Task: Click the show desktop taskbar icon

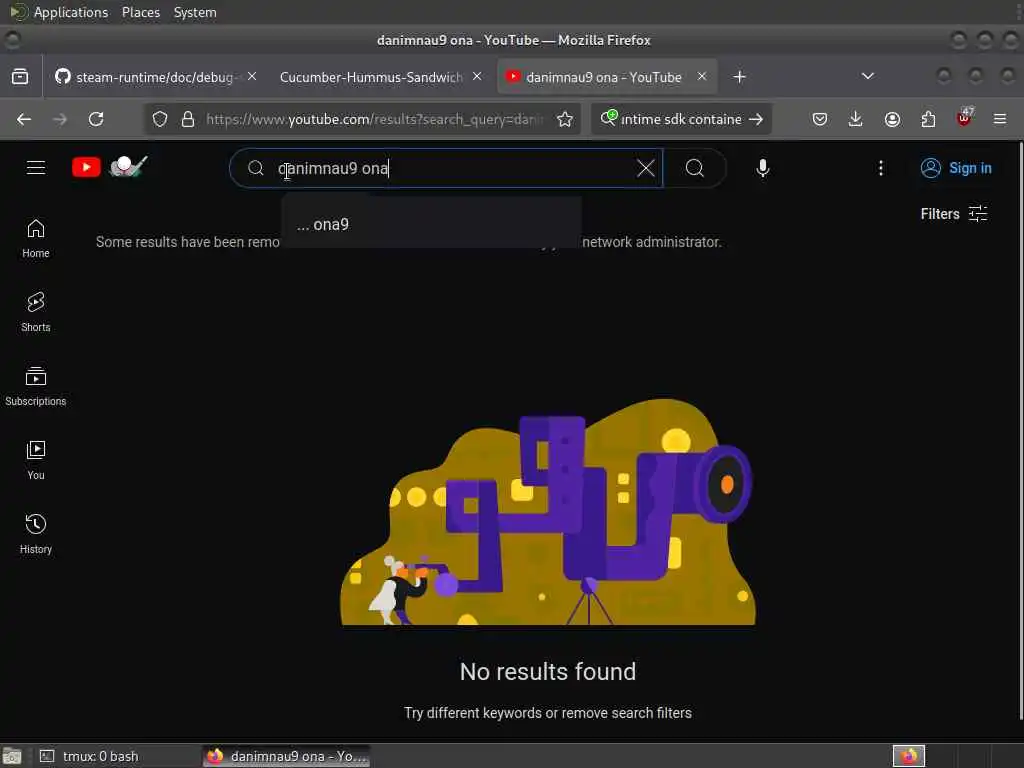Action: pos(12,756)
